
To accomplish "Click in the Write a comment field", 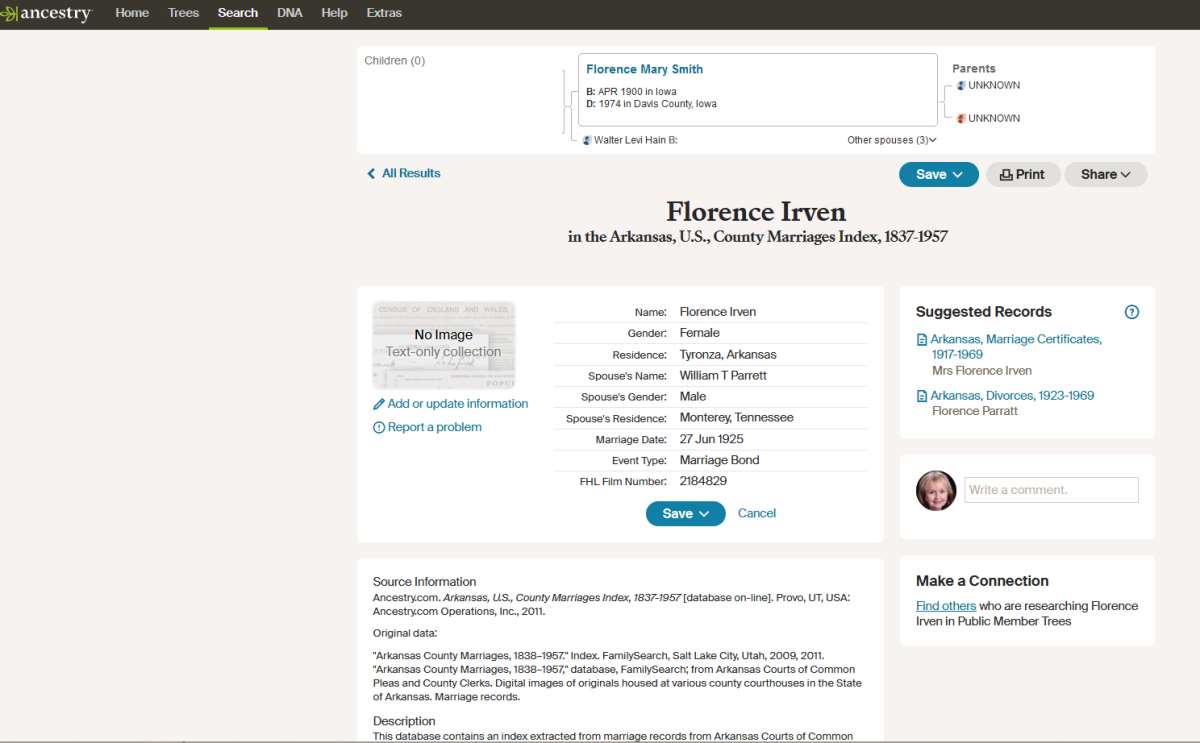I will pos(1050,490).
